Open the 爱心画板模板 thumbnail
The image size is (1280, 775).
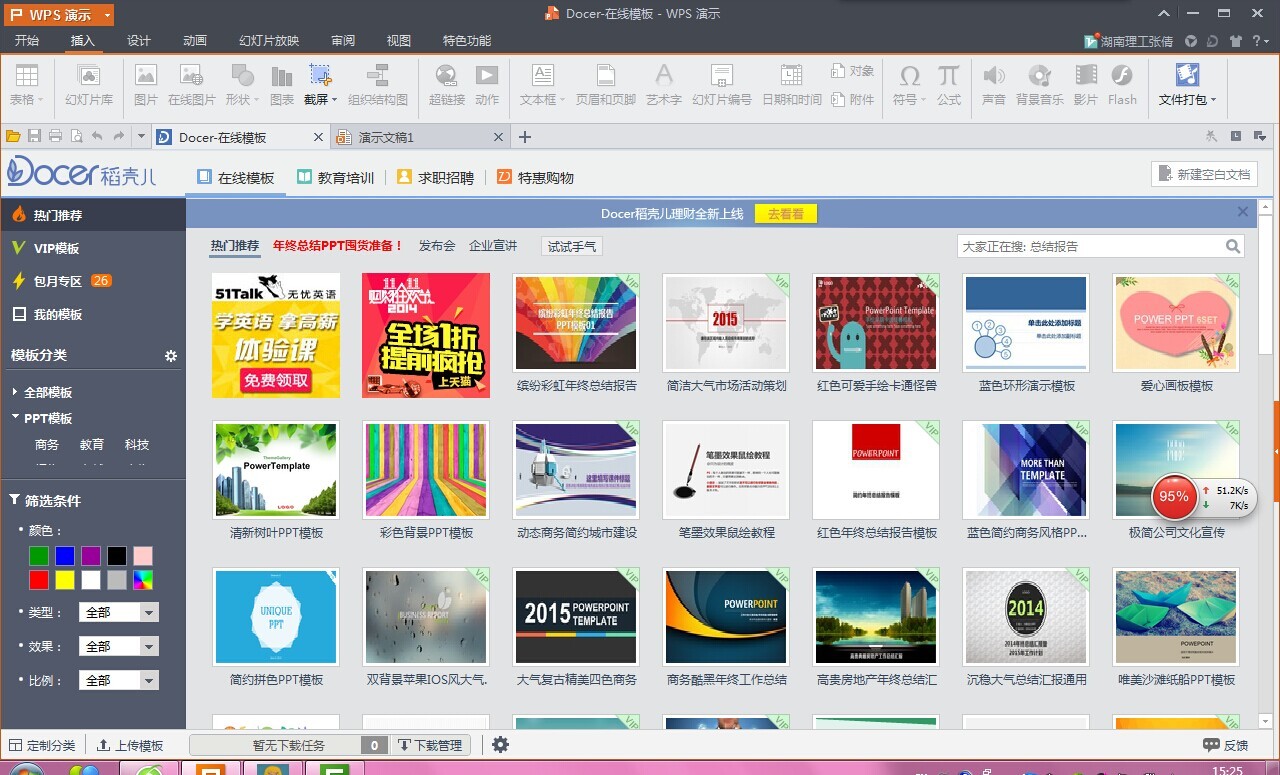coord(1176,323)
